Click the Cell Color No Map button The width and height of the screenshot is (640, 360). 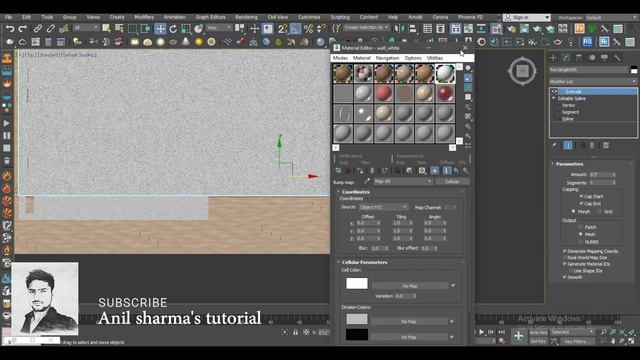click(x=410, y=286)
